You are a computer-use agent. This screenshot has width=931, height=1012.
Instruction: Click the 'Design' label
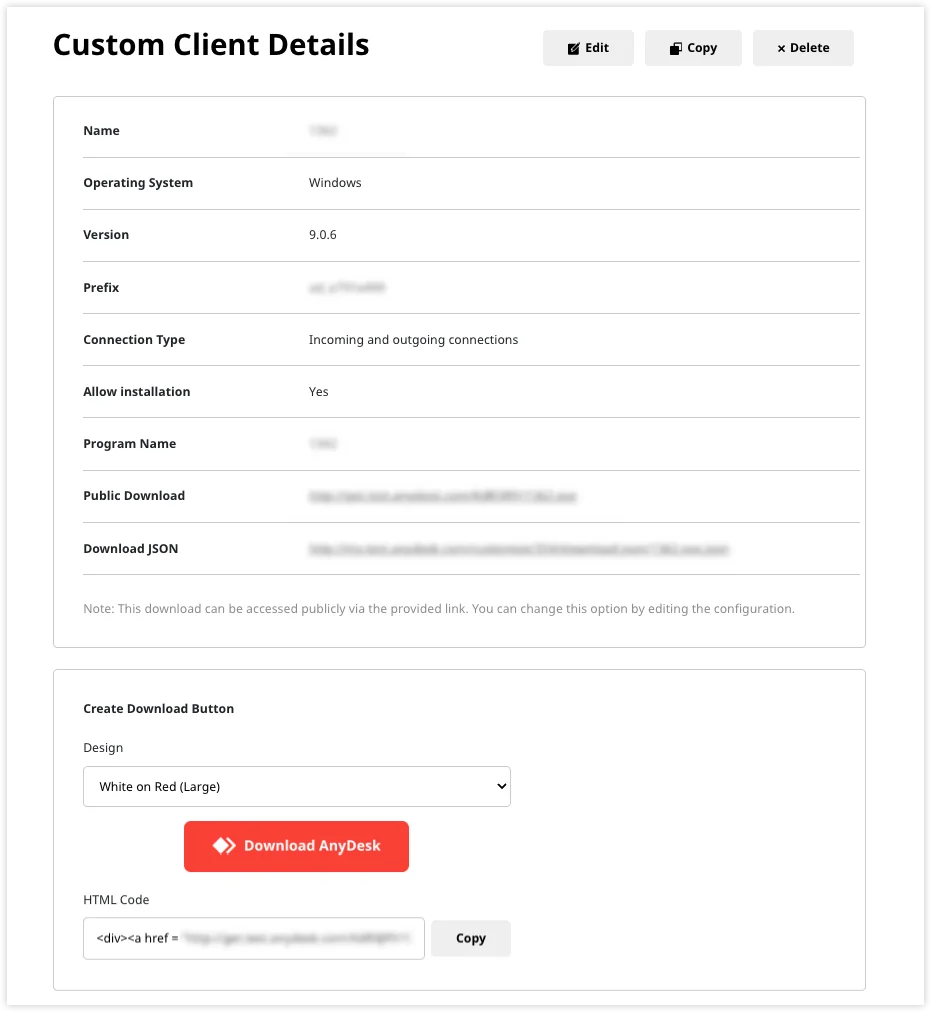tap(103, 748)
